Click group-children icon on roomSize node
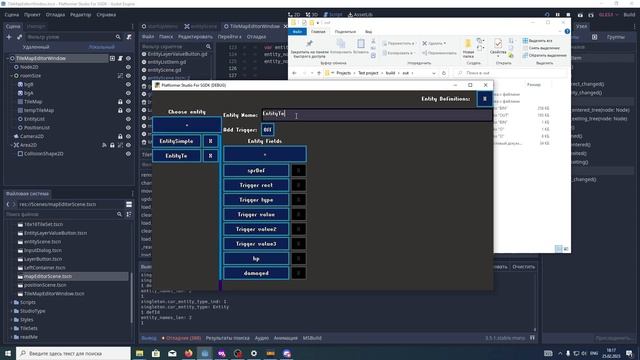The width and height of the screenshot is (640, 360). [120, 76]
